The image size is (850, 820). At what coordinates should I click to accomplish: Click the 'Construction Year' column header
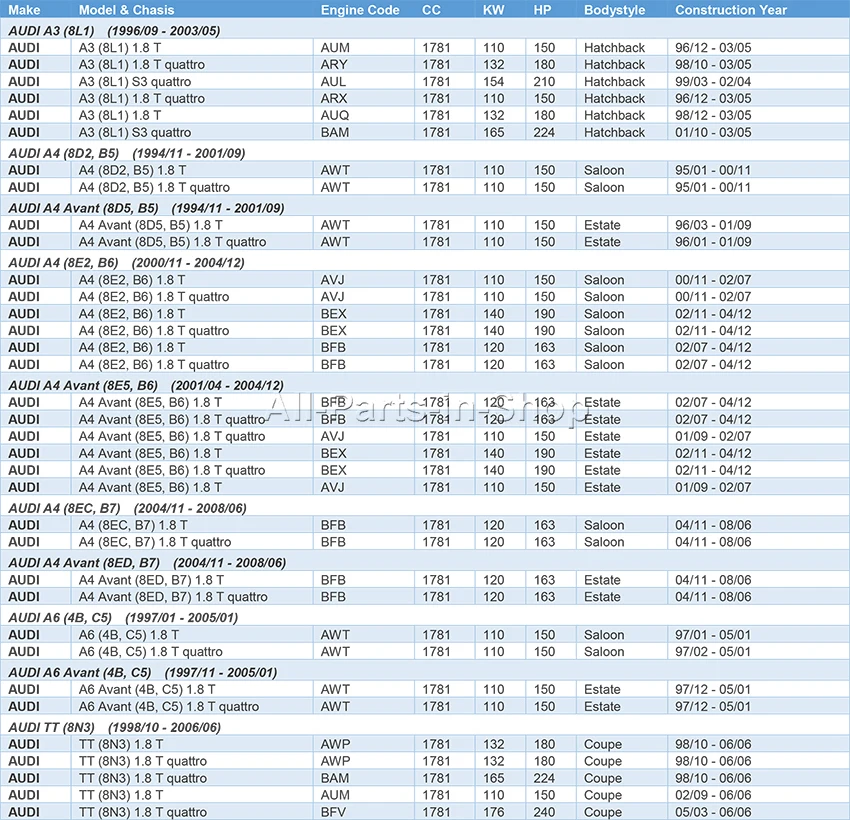[x=731, y=10]
